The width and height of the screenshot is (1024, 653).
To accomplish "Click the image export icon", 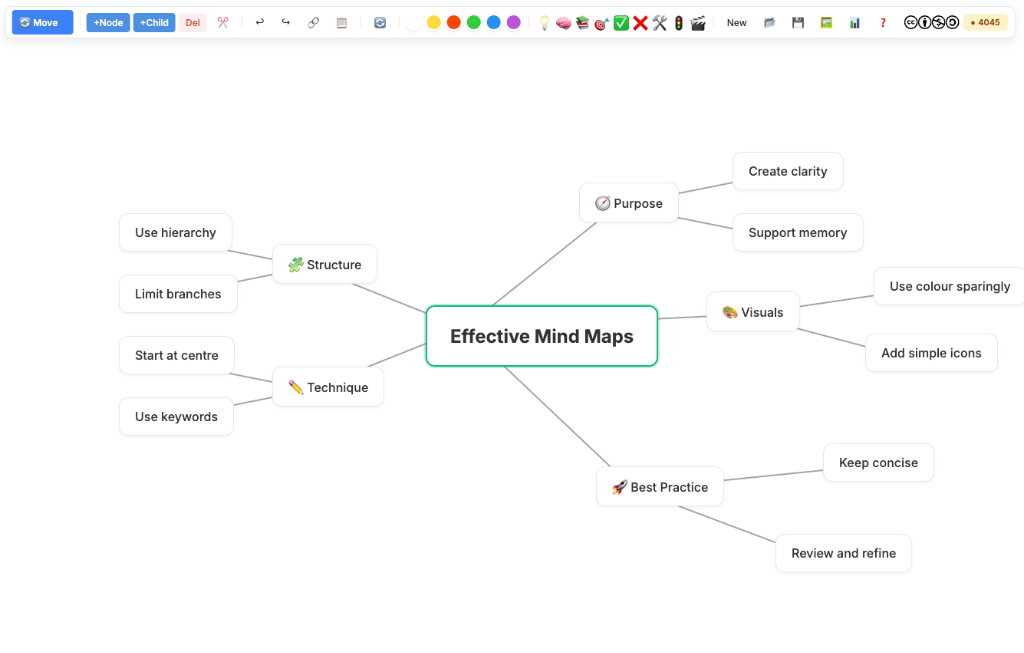I will point(826,21).
